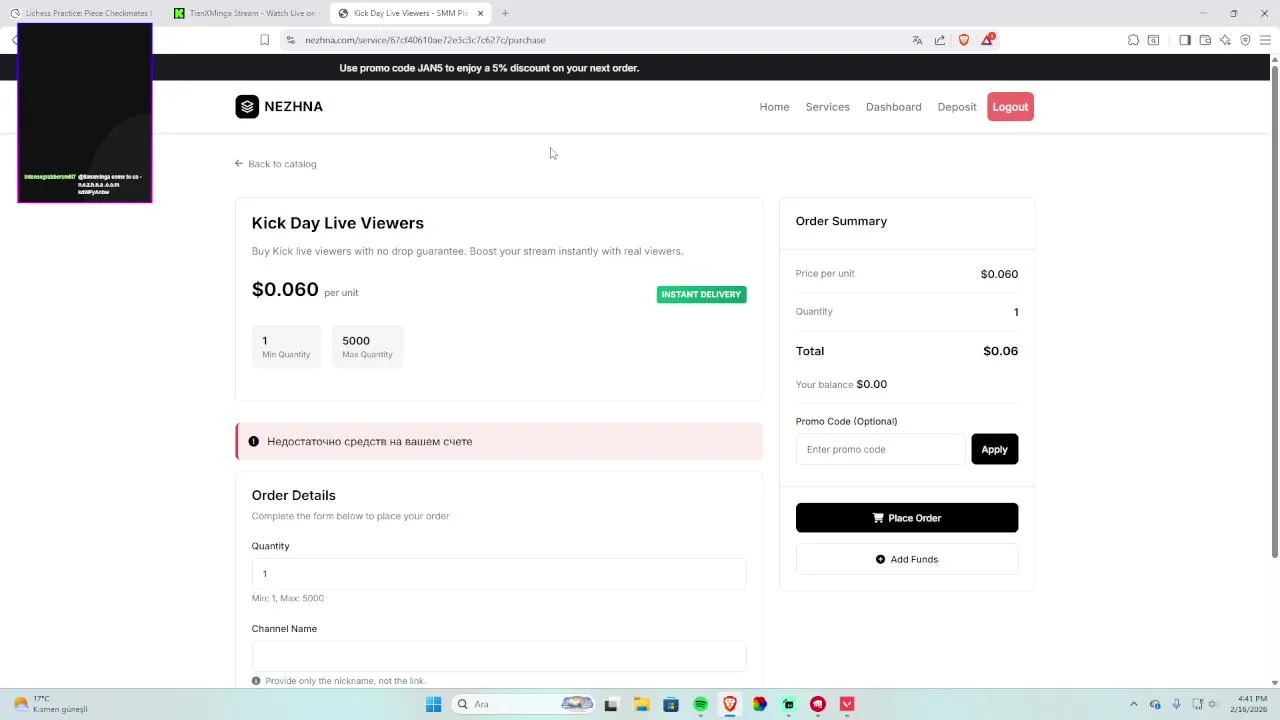Go to Home in the site navigation
Image resolution: width=1280 pixels, height=720 pixels.
774,107
